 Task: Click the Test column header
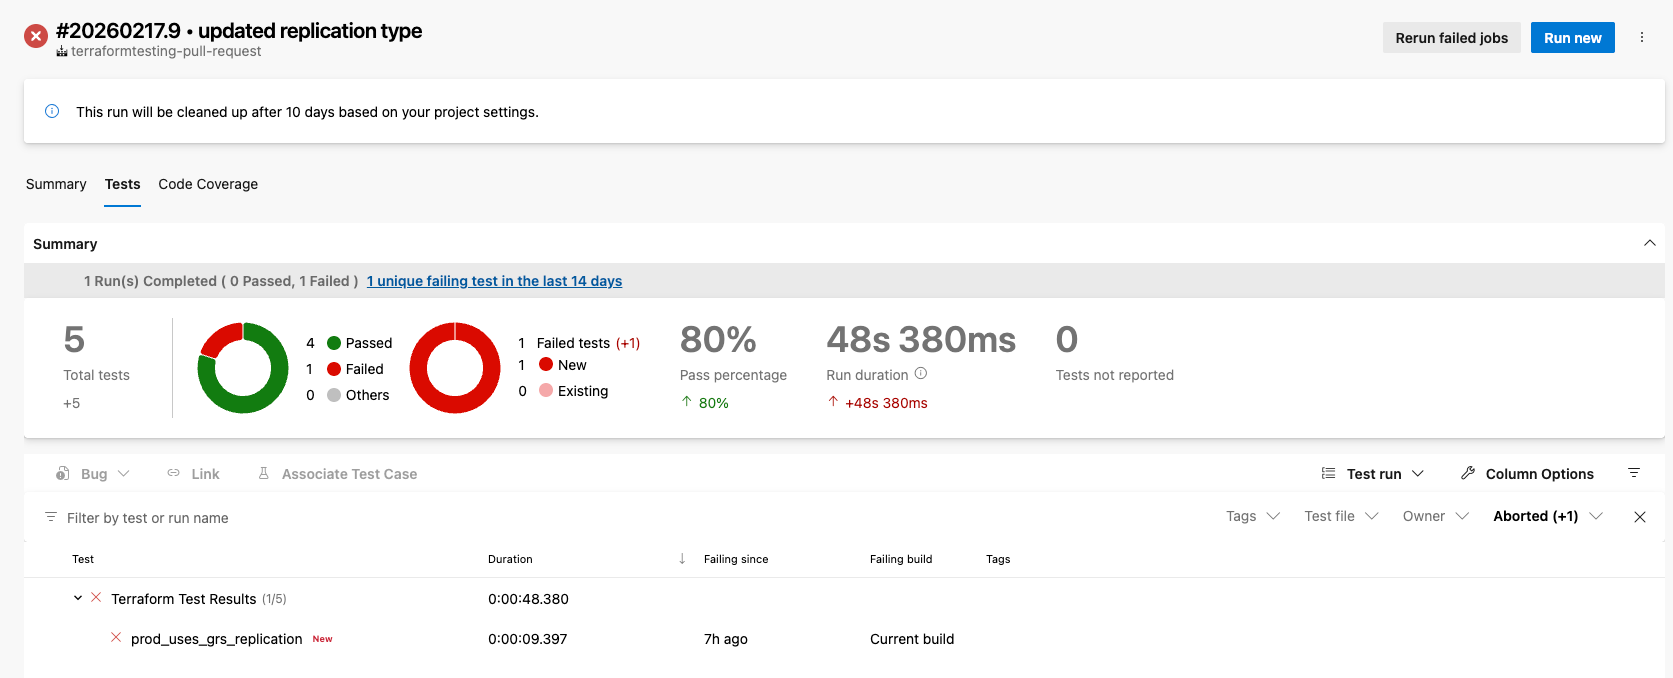pyautogui.click(x=83, y=559)
